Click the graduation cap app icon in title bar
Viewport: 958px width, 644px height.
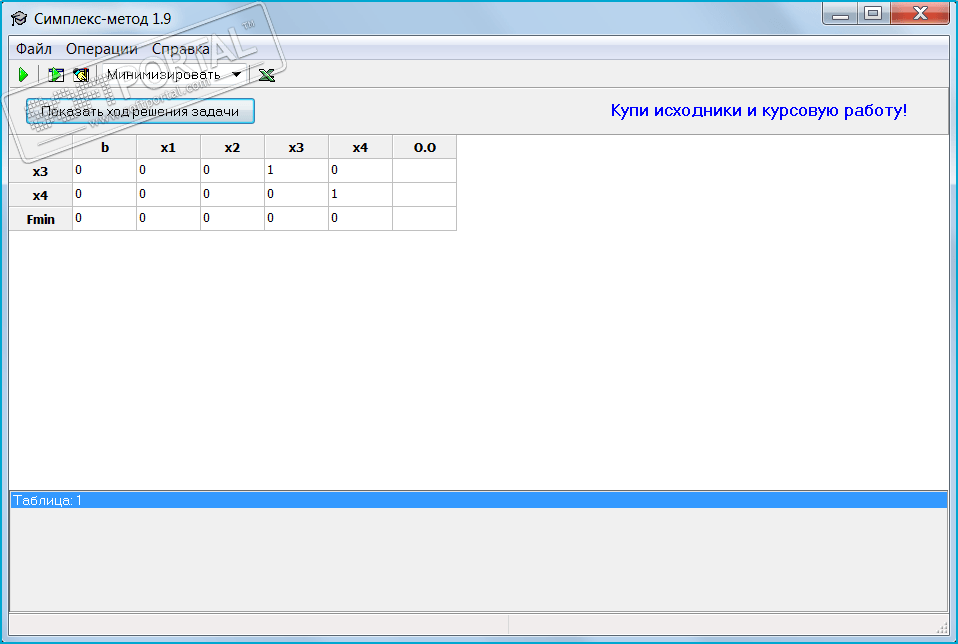click(19, 18)
